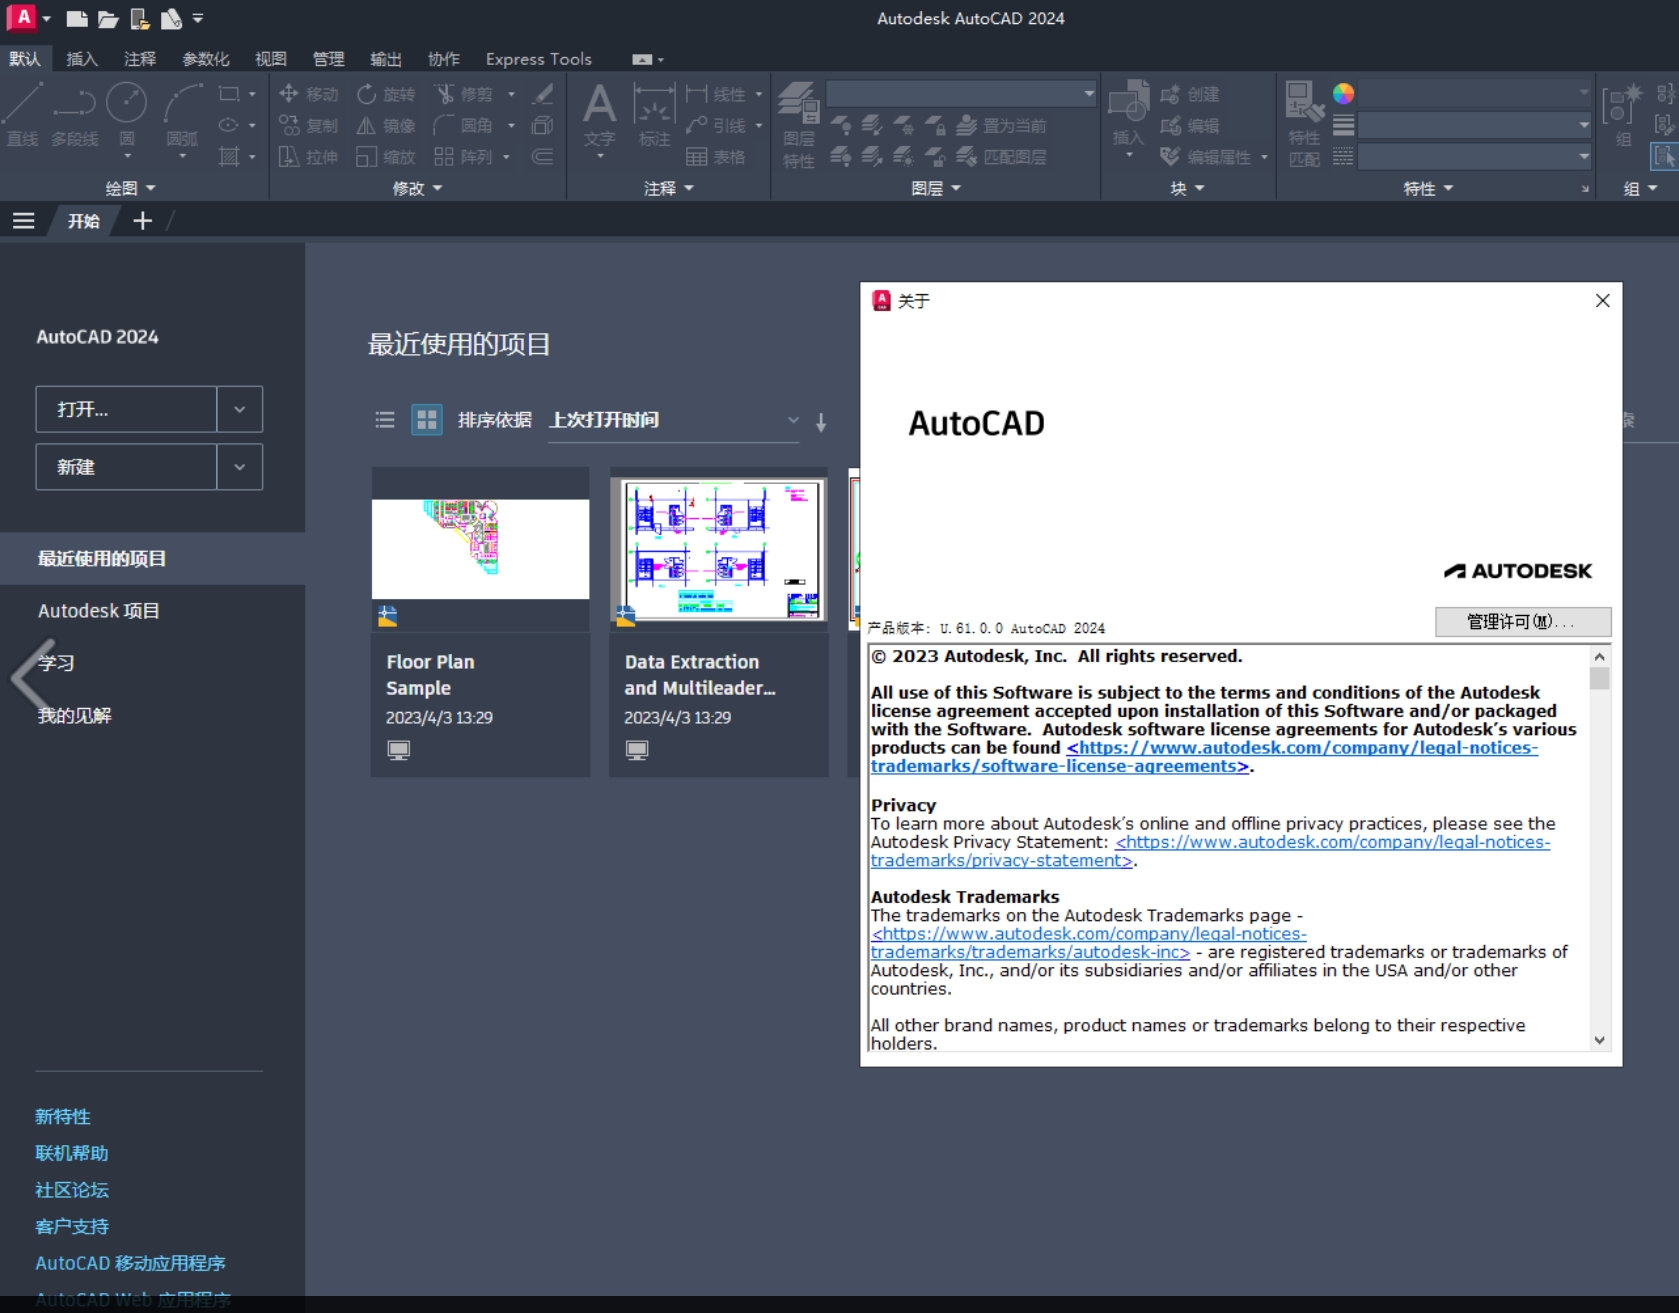This screenshot has height=1313, width=1679.
Task: Click the Rotate (旋转) tool
Action: pos(386,94)
